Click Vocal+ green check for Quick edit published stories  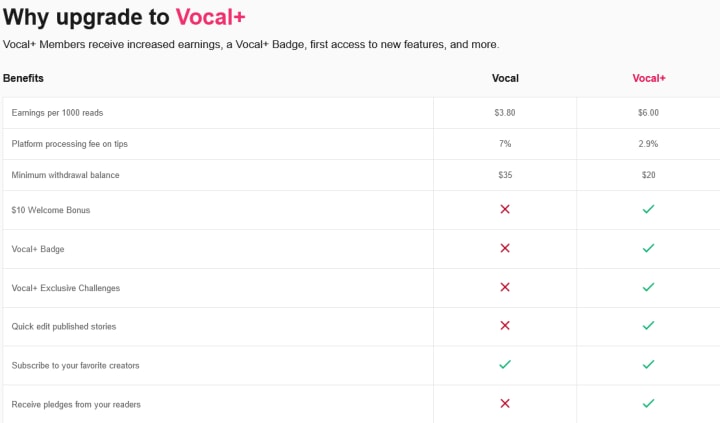tap(648, 326)
